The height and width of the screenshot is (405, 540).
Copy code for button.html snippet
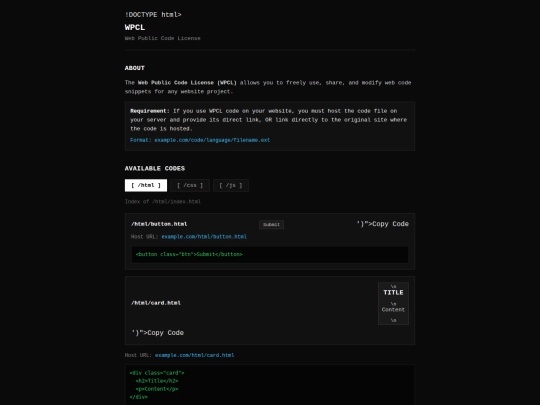point(383,224)
